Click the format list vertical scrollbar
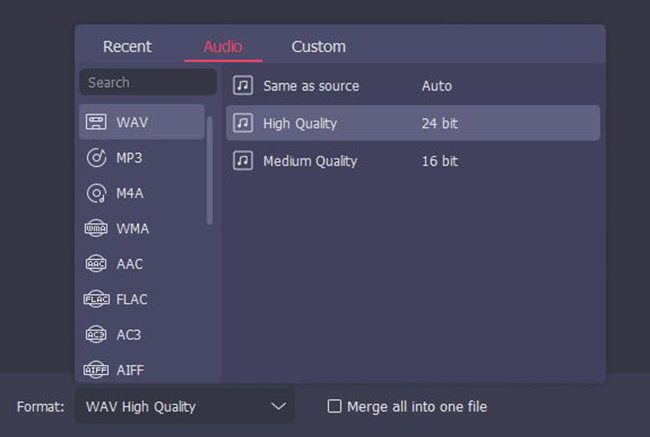Screen dimensions: 650x437 [210, 170]
